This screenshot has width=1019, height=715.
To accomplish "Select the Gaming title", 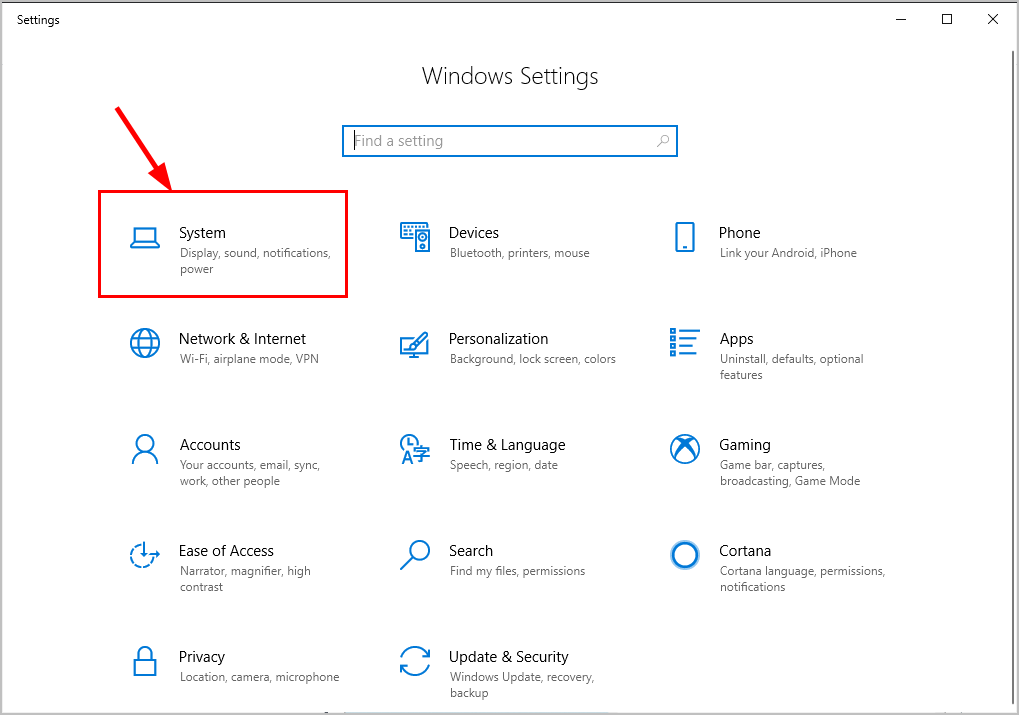I will pos(745,445).
